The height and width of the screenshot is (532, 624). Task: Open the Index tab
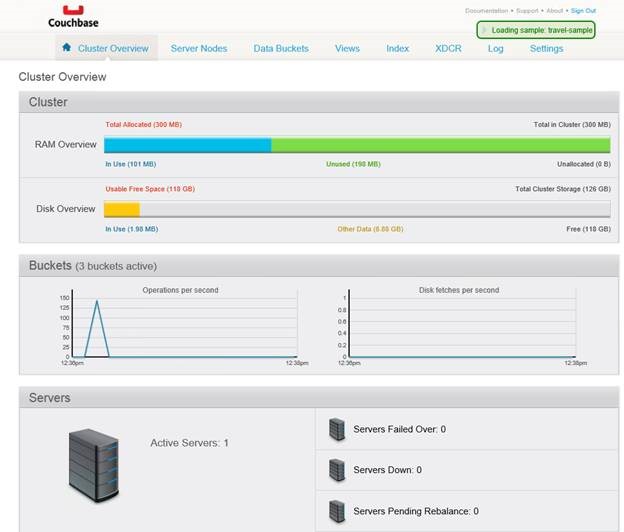click(x=398, y=49)
